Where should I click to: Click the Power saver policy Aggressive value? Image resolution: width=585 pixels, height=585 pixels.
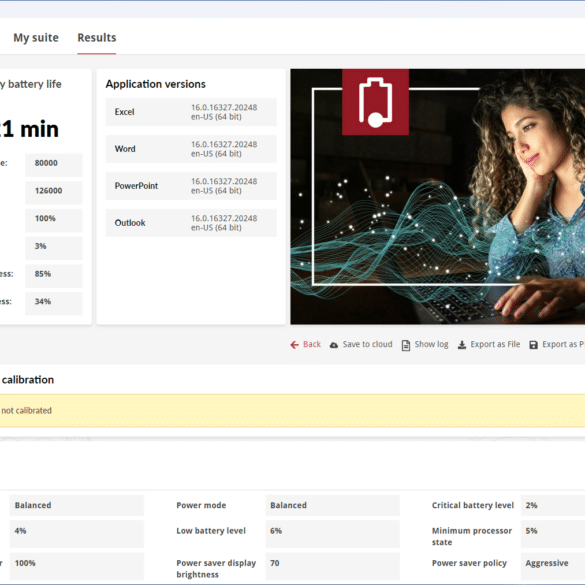553,567
